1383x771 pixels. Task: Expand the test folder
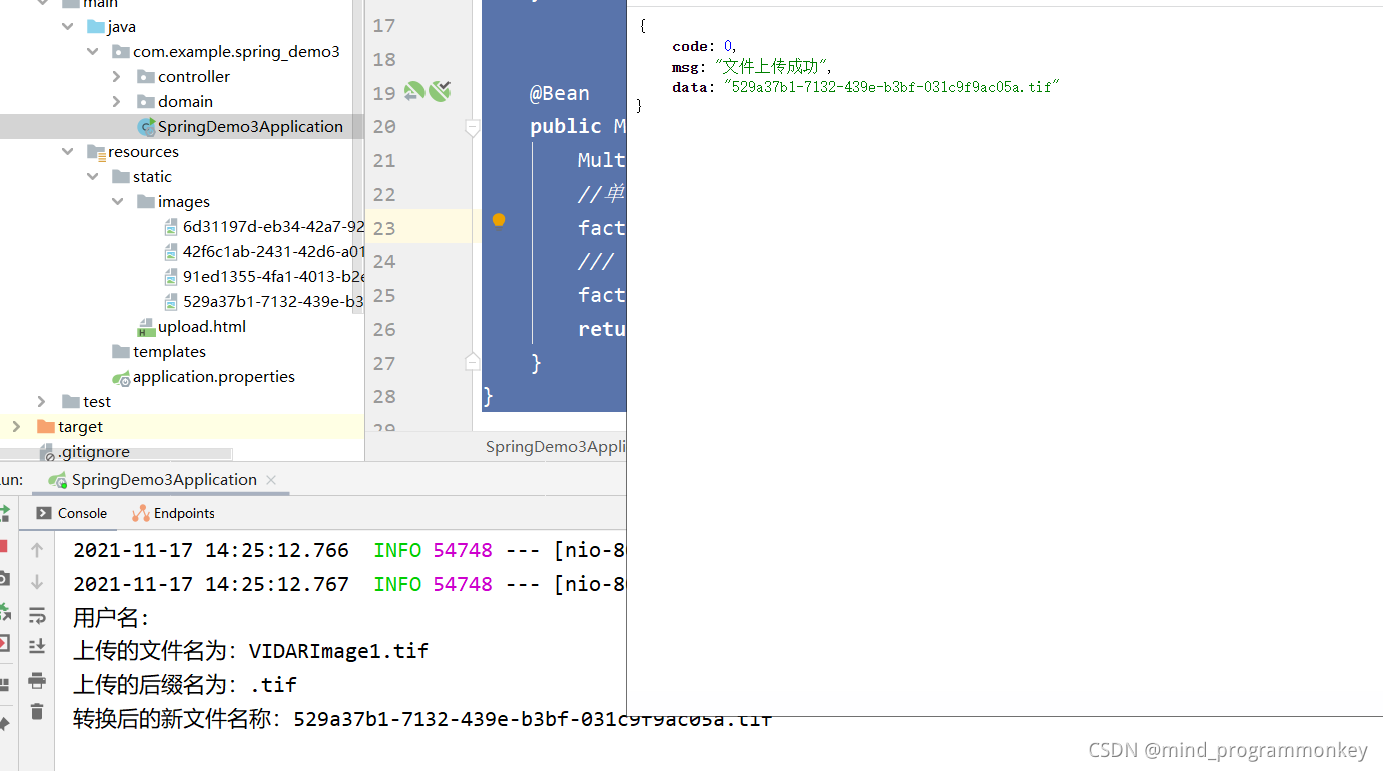coord(42,401)
